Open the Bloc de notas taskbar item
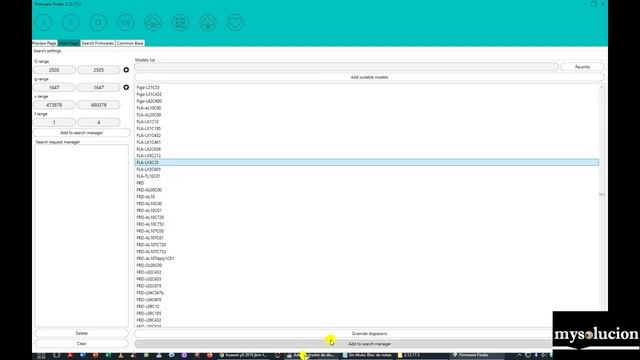Viewport: 640px width, 360px height. (x=367, y=356)
